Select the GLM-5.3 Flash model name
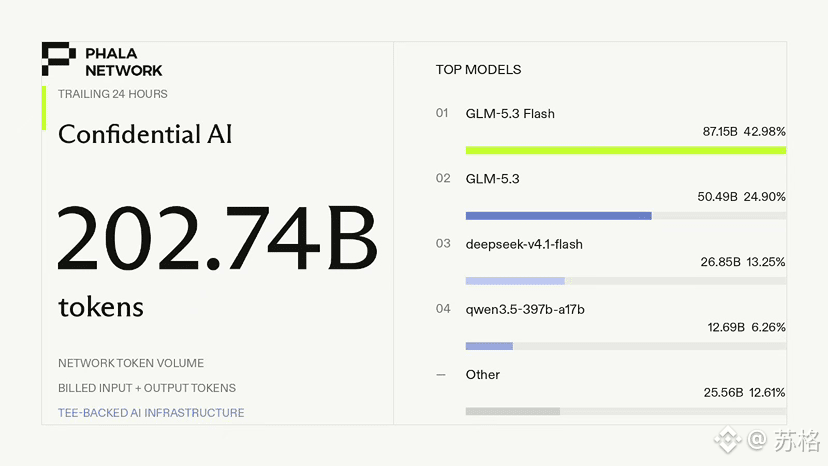828x466 pixels. click(x=510, y=114)
